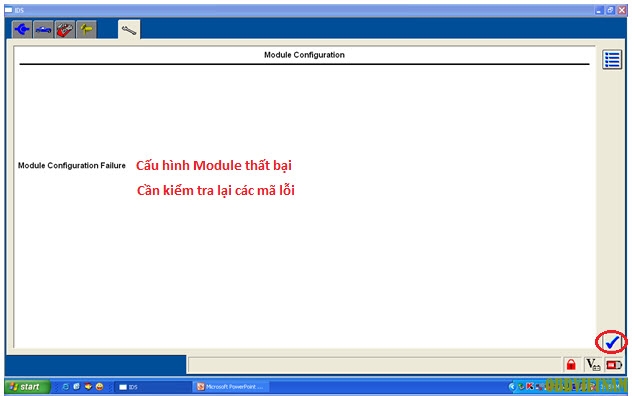Open the red toolbox tab
Screen dimensions: 635x396
[65, 29]
